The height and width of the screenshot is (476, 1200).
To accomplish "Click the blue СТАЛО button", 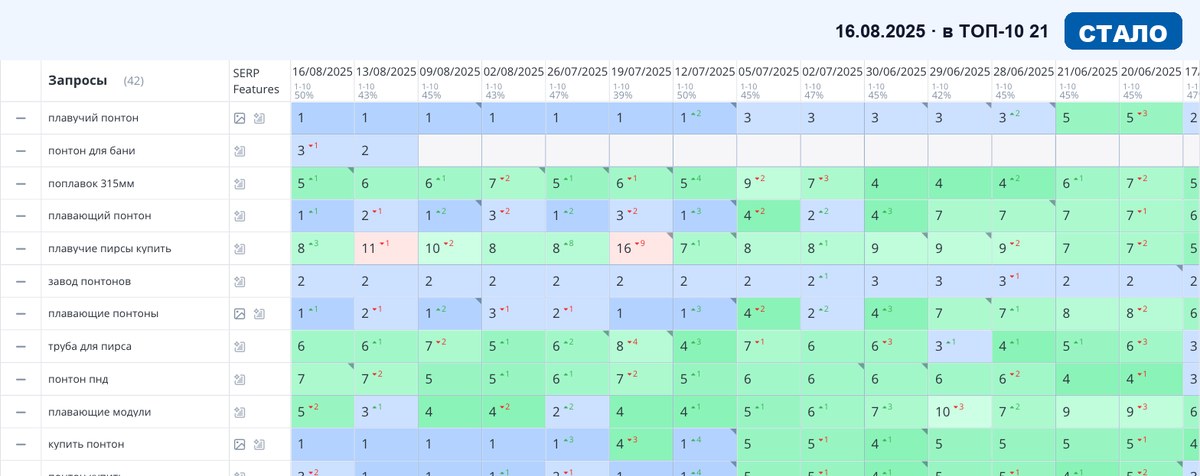I will click(x=1123, y=31).
